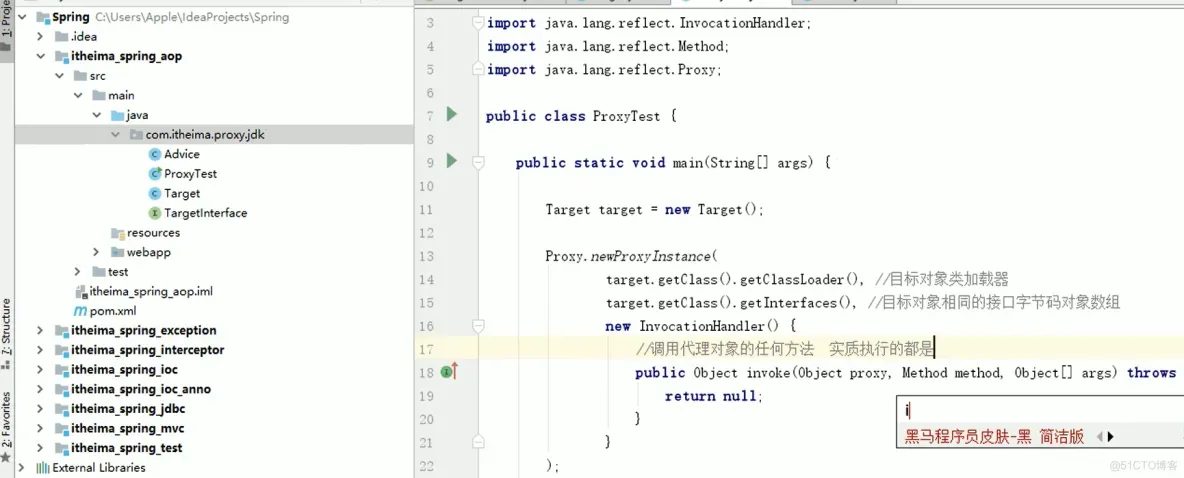
Task: Expand the itheima_spring_ioc module
Action: click(x=40, y=370)
